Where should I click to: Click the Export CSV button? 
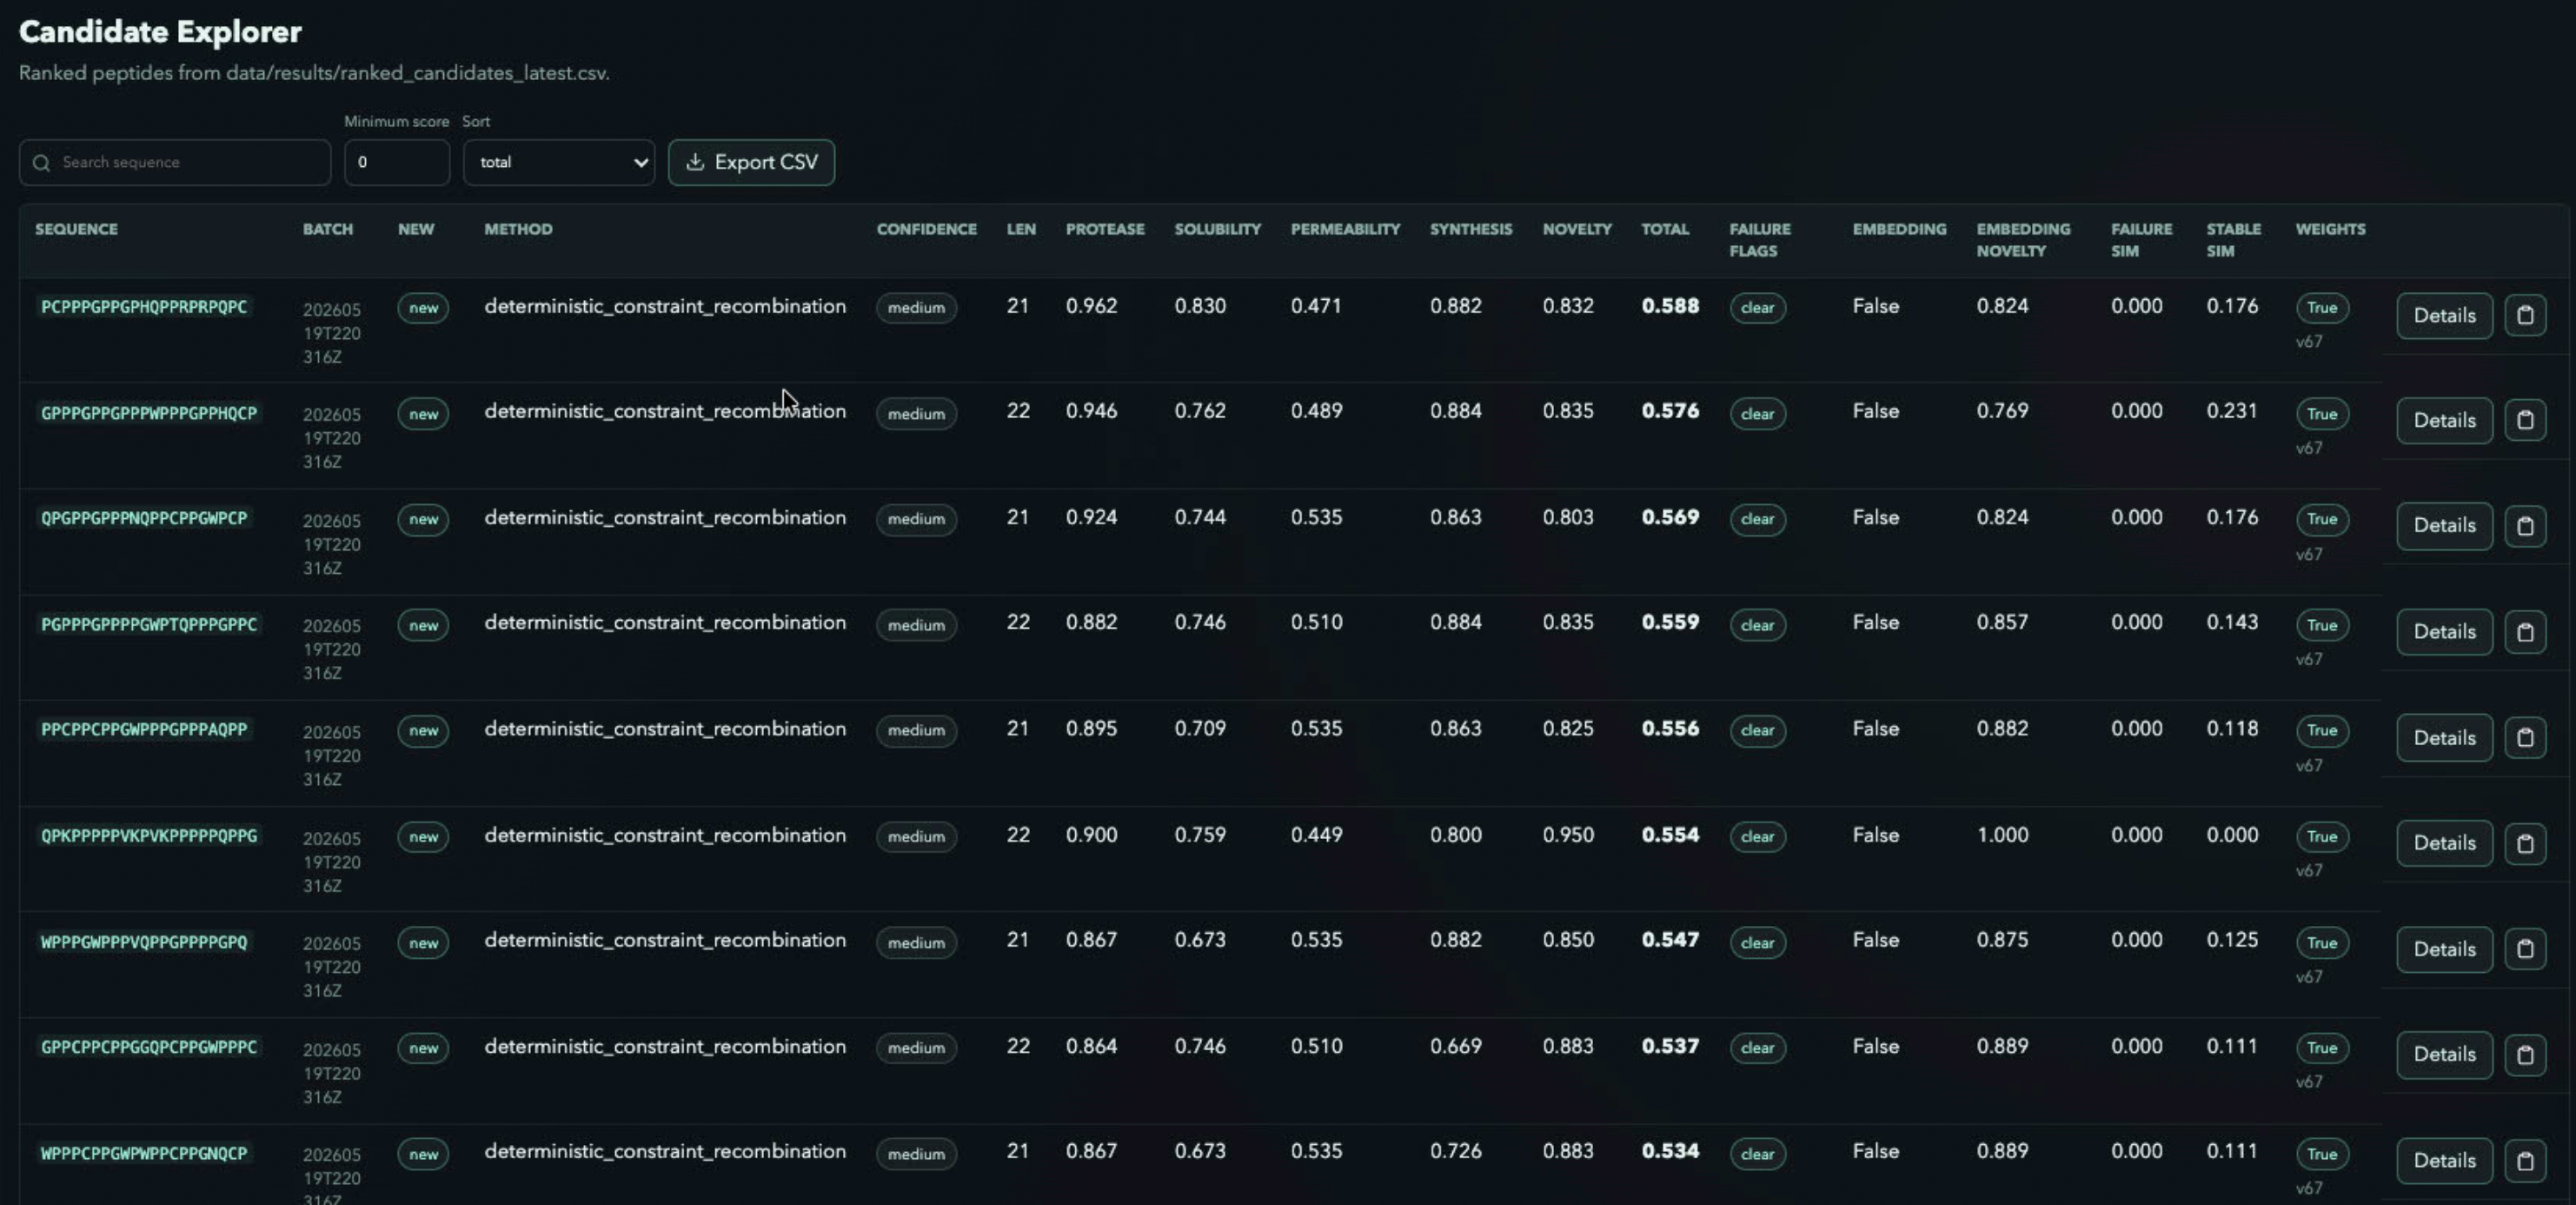tap(751, 162)
